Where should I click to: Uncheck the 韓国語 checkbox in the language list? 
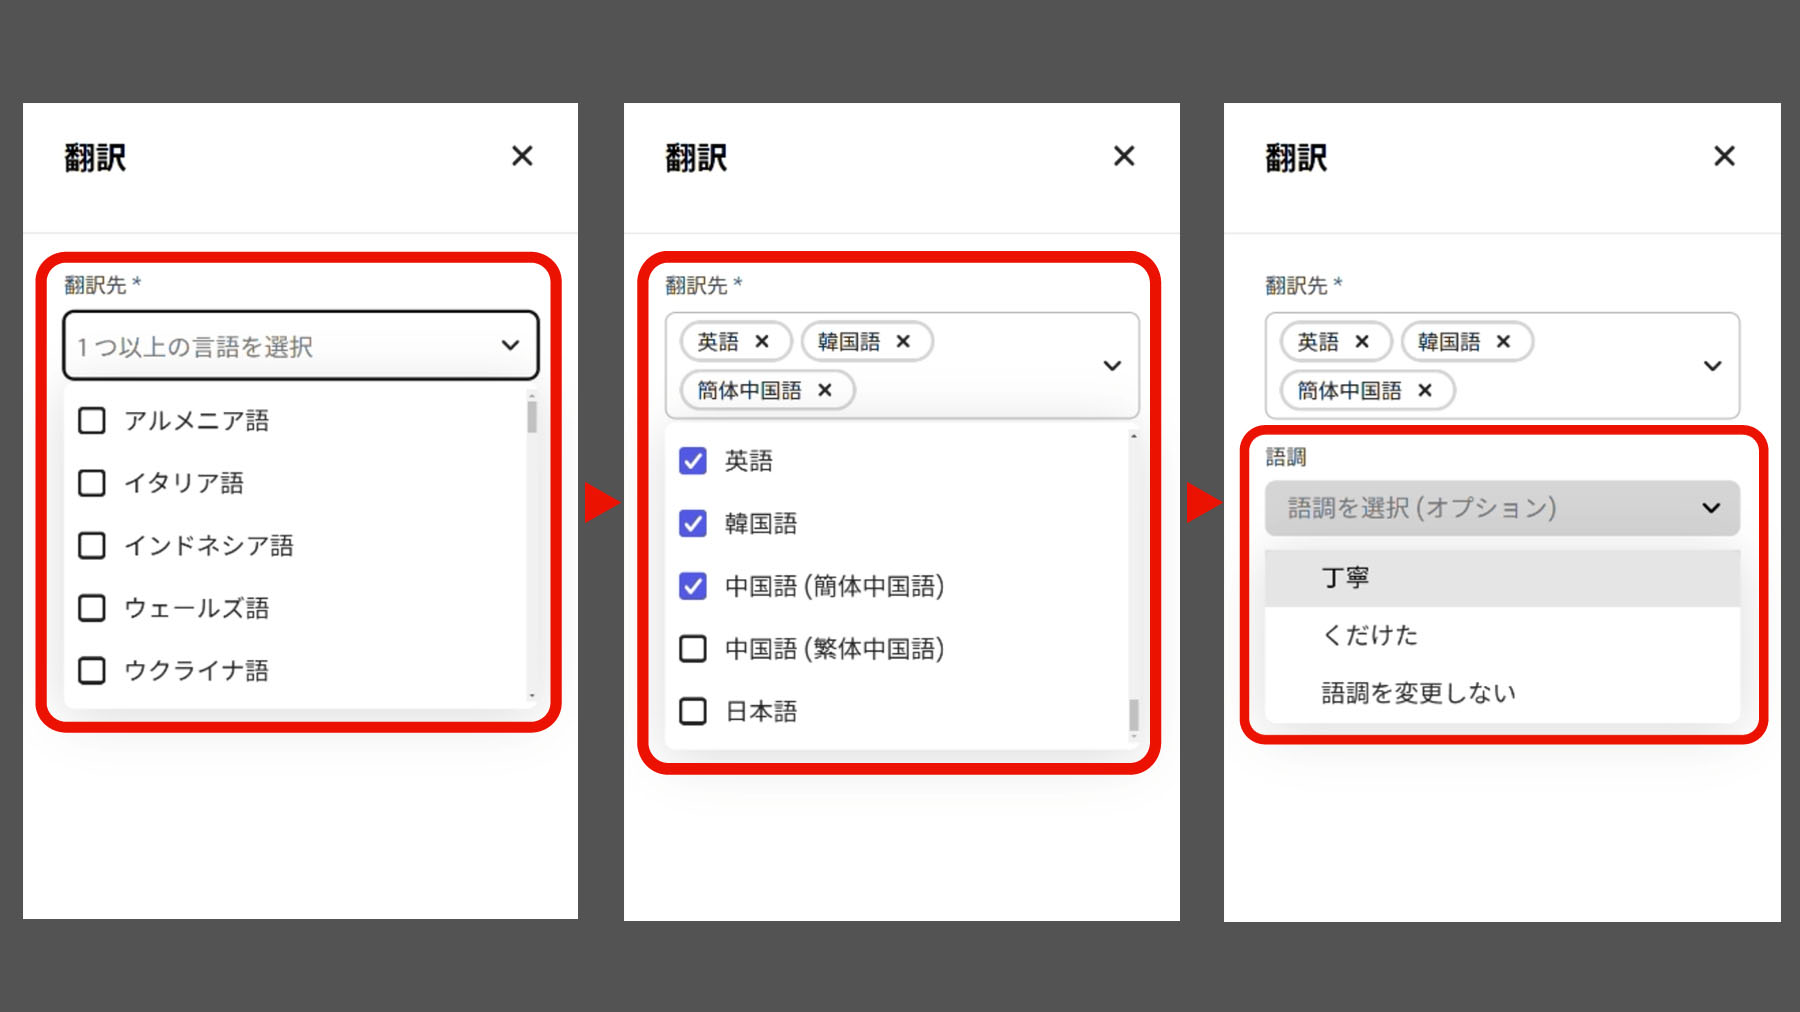click(x=693, y=523)
